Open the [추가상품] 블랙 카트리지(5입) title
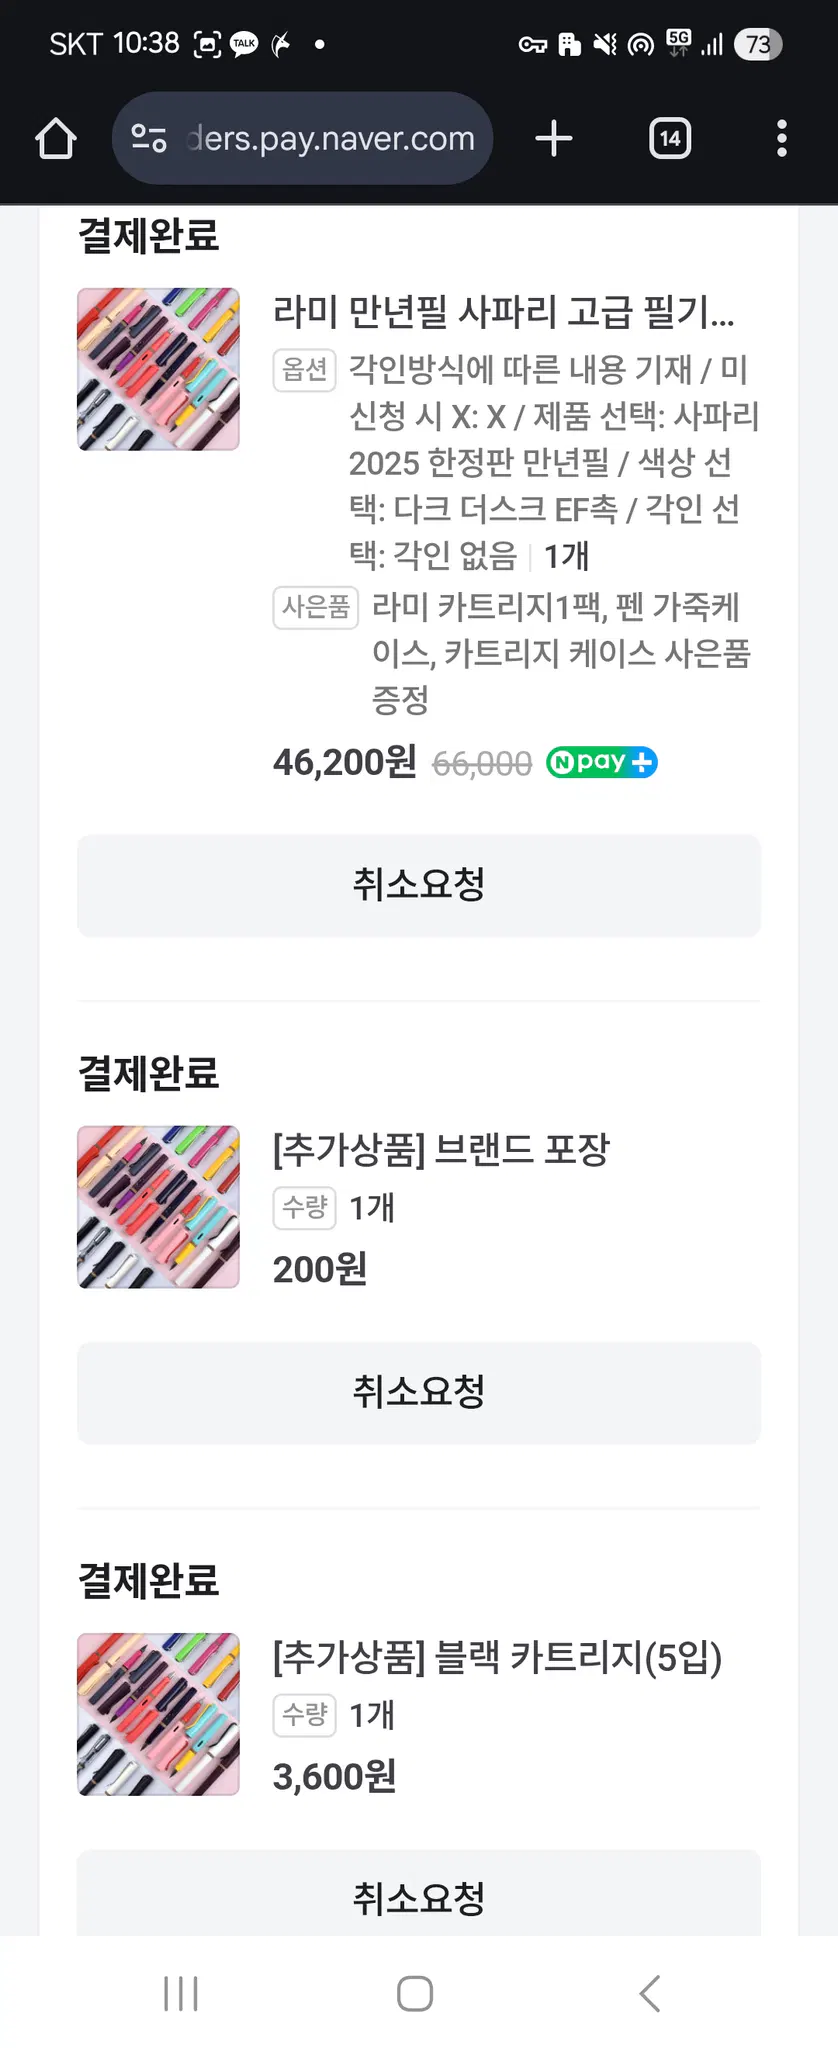Image resolution: width=838 pixels, height=2048 pixels. pyautogui.click(x=497, y=1657)
